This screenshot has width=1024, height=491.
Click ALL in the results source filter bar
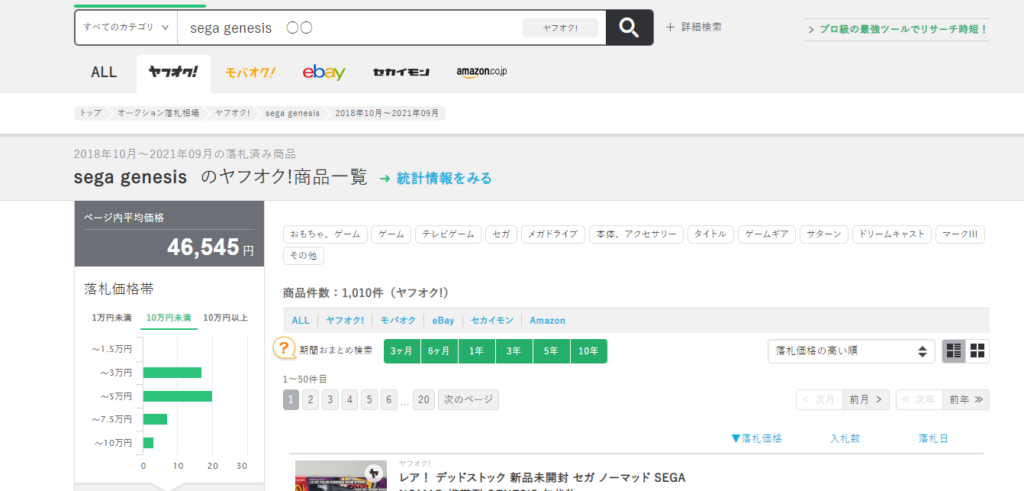(300, 321)
